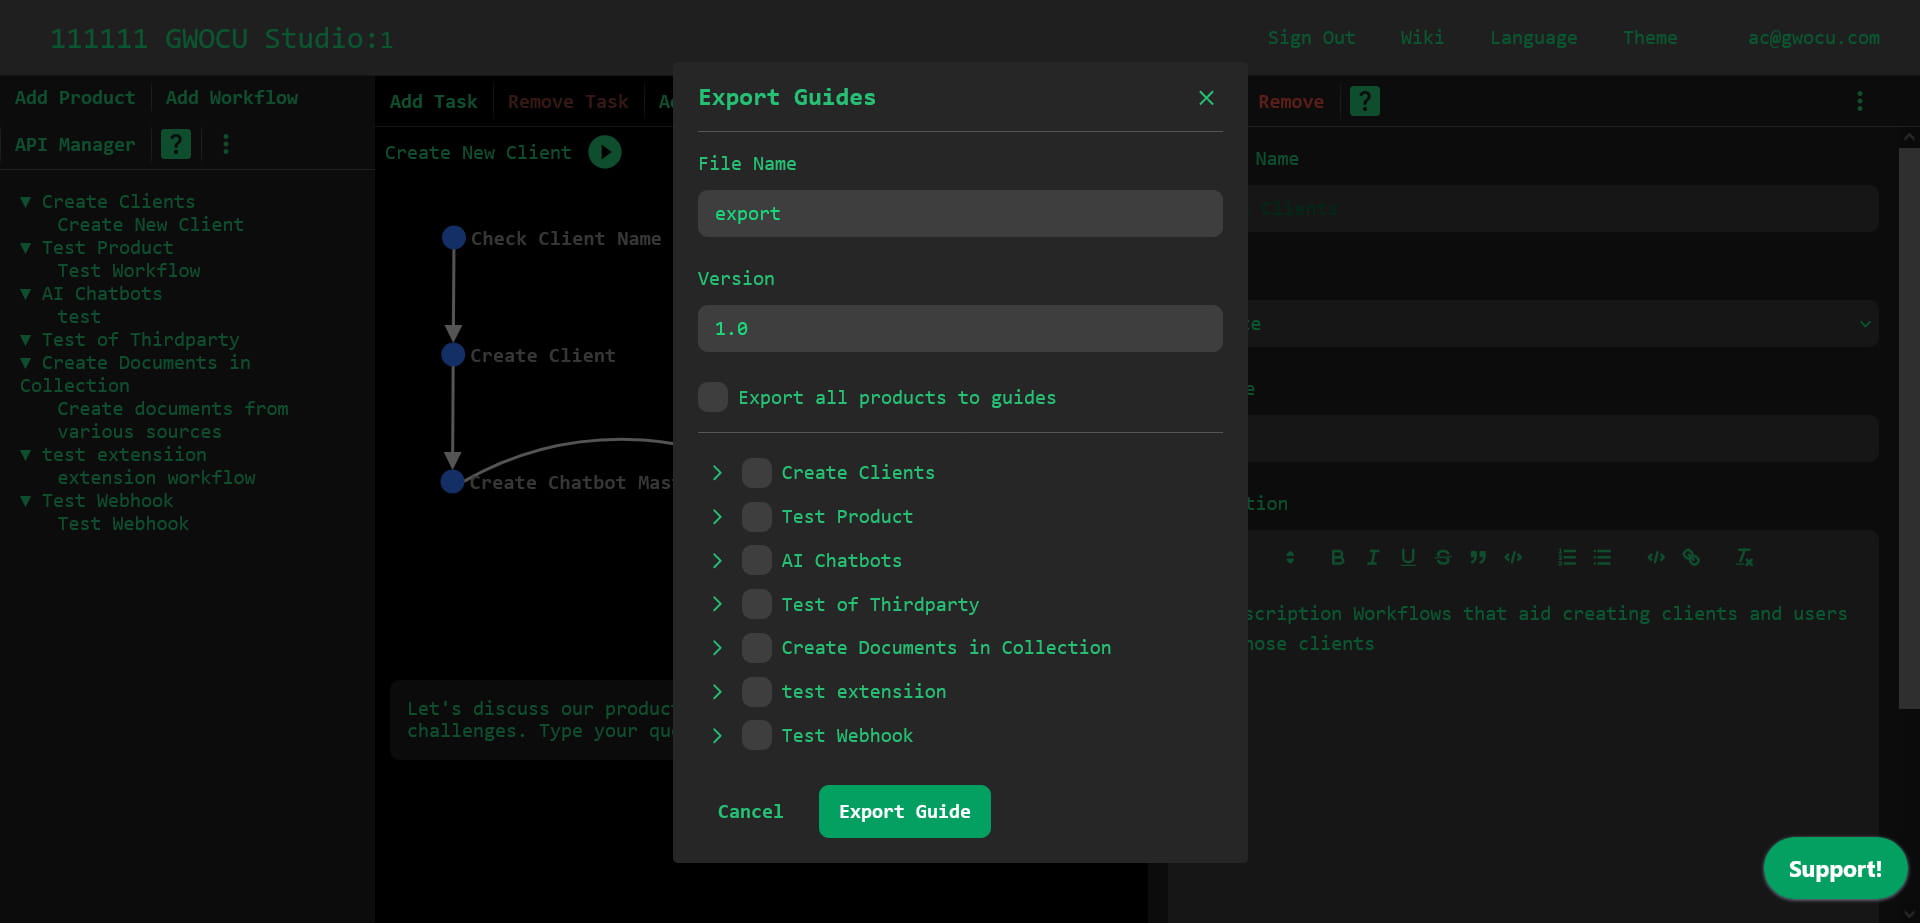Insert bullet list in description editor
The width and height of the screenshot is (1920, 923).
(x=1602, y=558)
